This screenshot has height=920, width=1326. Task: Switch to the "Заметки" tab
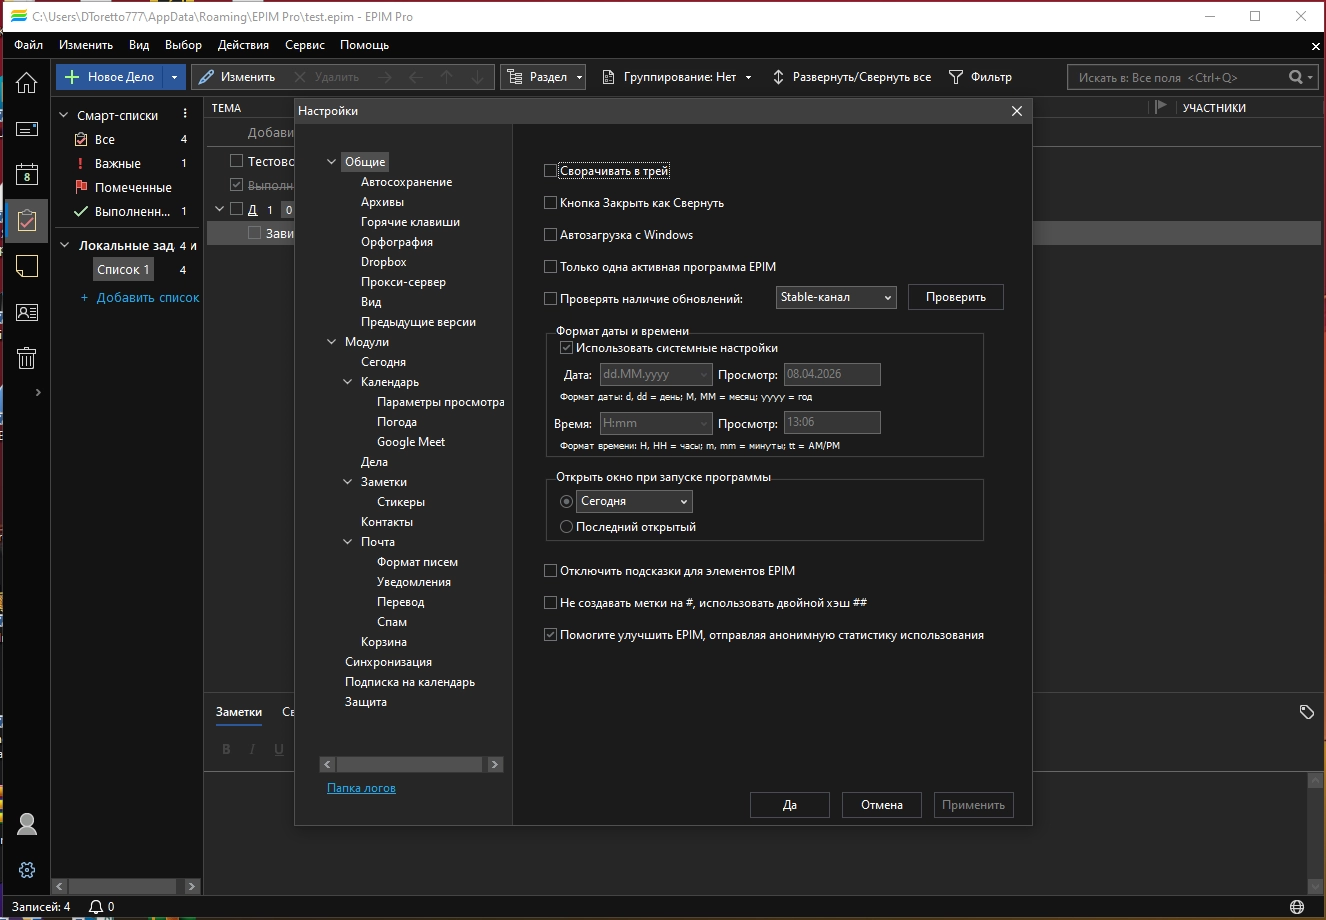point(239,712)
